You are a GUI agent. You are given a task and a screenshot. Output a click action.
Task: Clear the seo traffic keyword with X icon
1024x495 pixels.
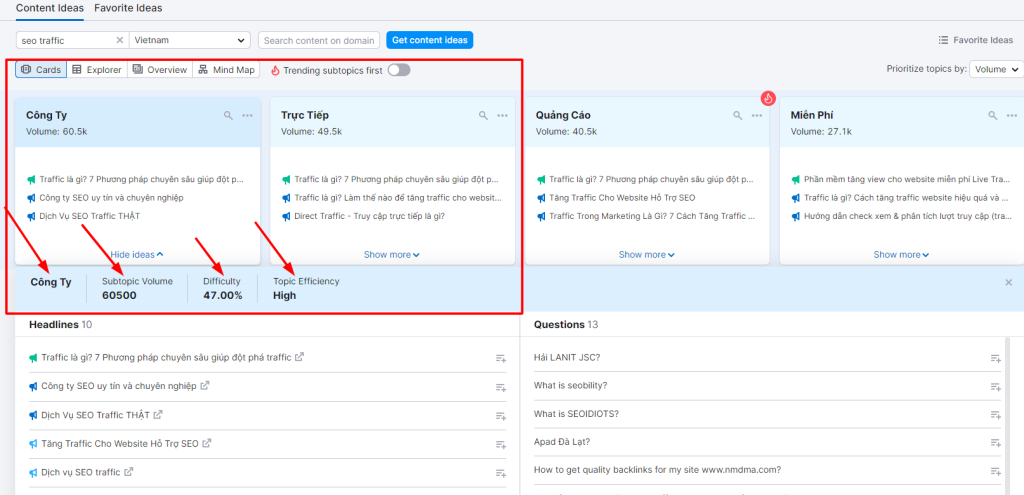point(120,41)
